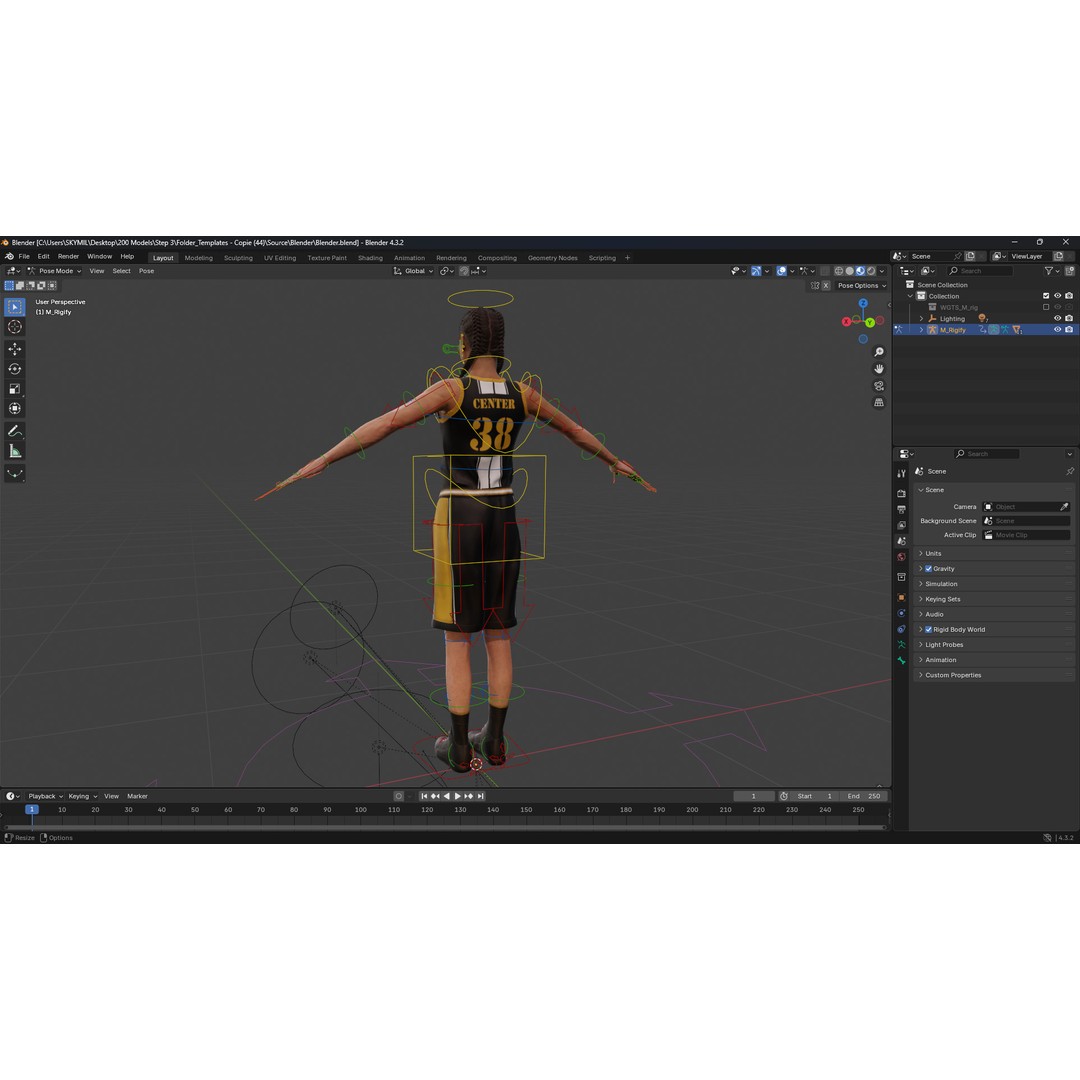
Task: Switch to solid viewport shading
Action: click(849, 271)
